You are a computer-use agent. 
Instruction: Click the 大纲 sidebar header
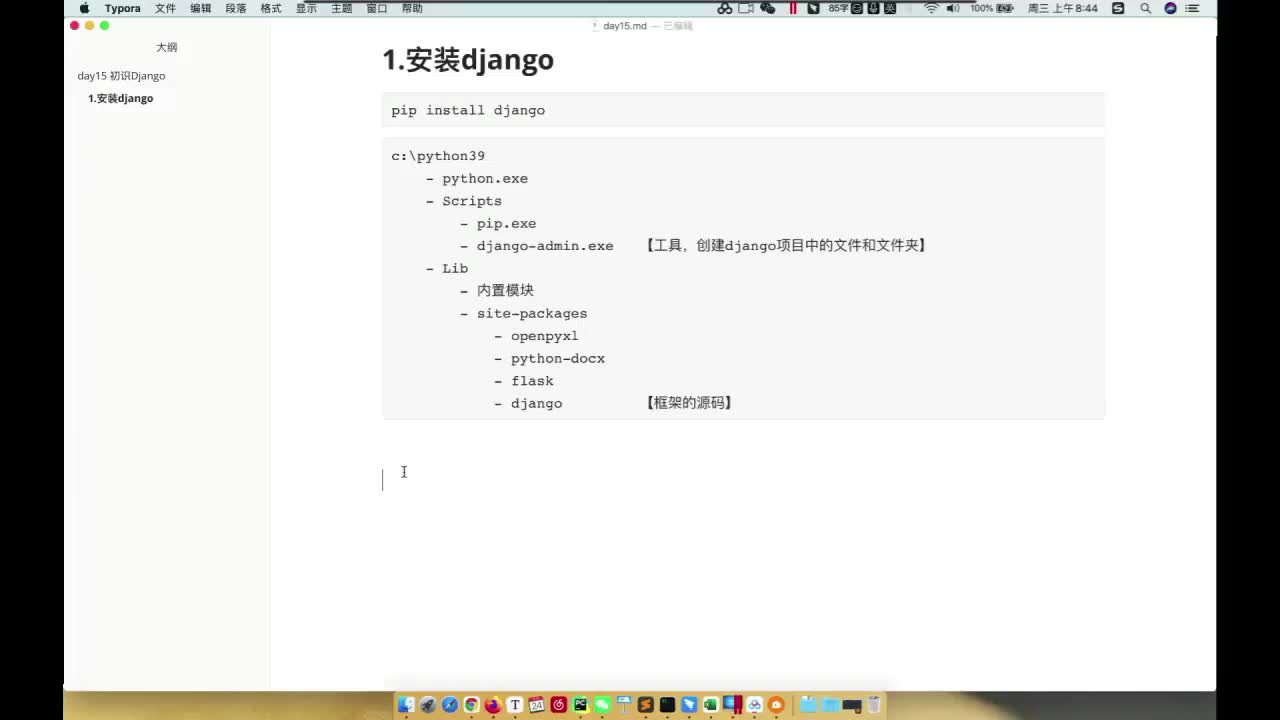coord(167,47)
